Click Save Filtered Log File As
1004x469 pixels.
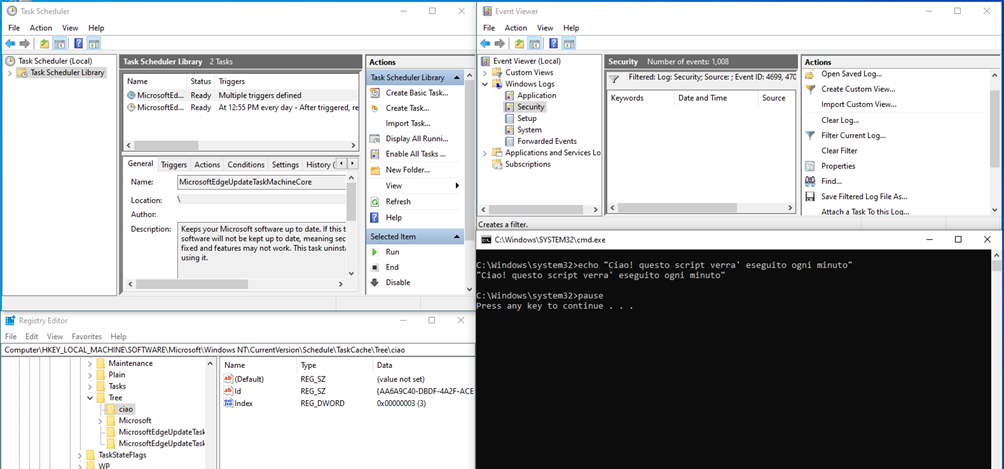pos(864,196)
